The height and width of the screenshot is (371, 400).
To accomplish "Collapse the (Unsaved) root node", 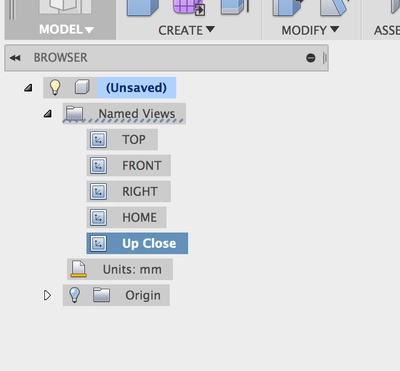I will tap(28, 88).
